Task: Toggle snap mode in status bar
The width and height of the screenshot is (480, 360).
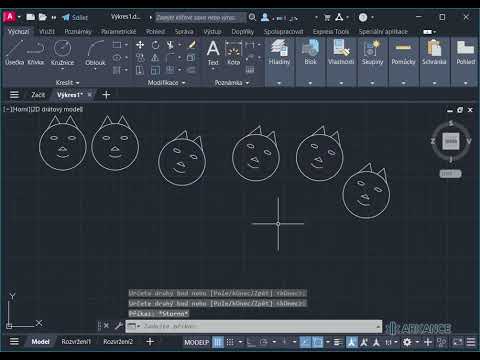Action: pyautogui.click(x=230, y=342)
